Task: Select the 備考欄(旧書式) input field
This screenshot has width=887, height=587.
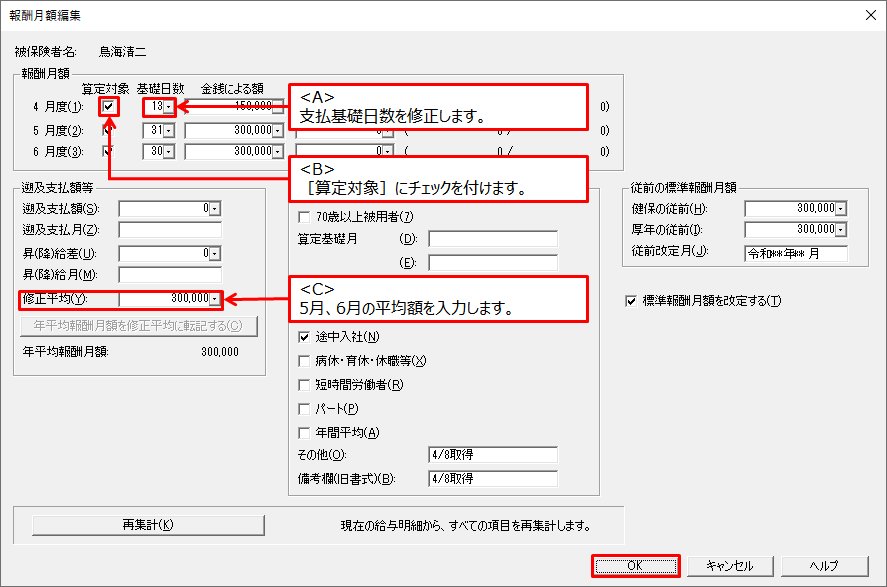Action: pos(491,478)
